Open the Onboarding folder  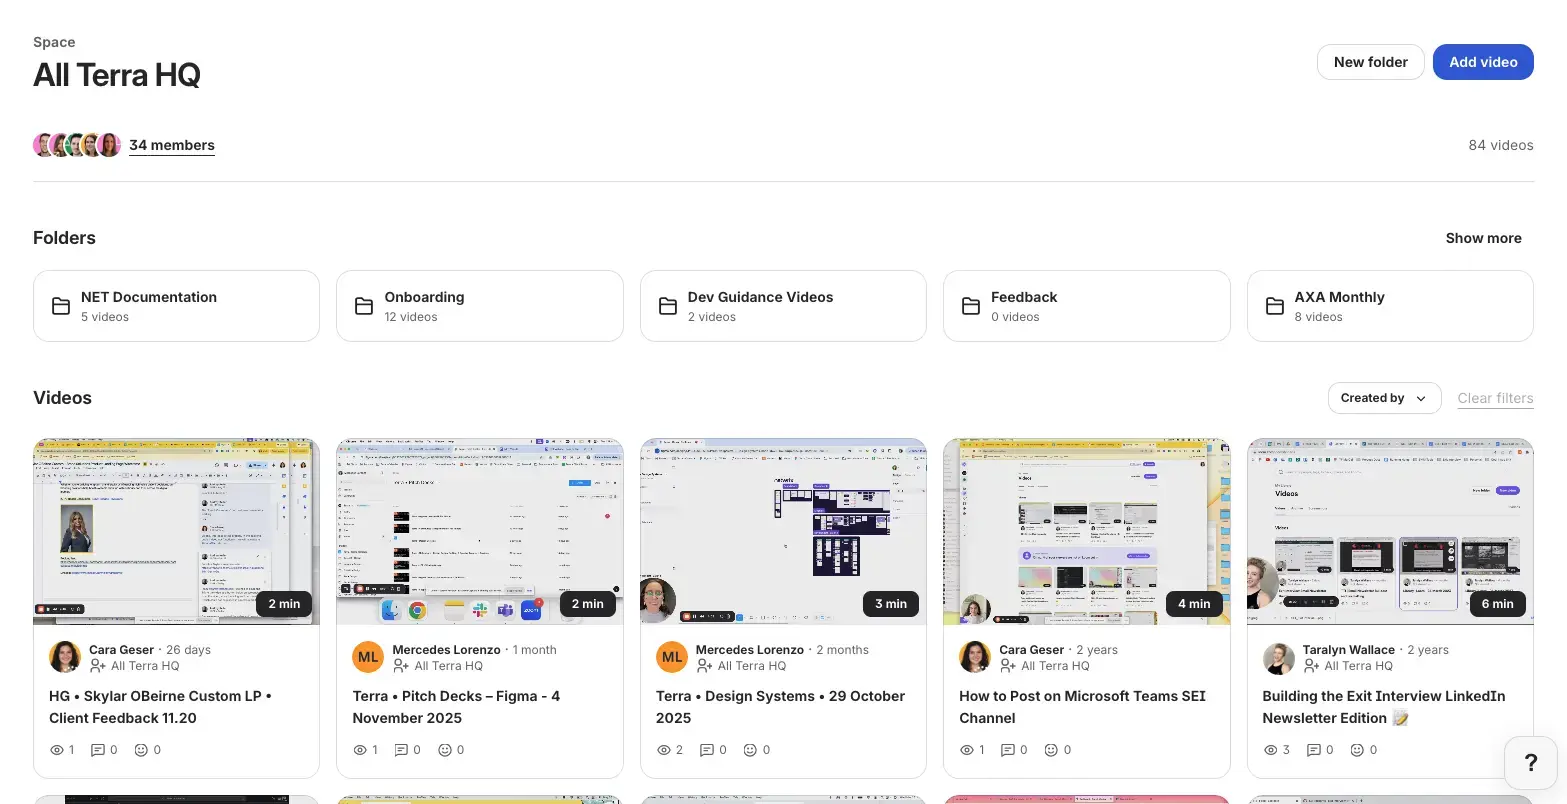click(x=479, y=306)
